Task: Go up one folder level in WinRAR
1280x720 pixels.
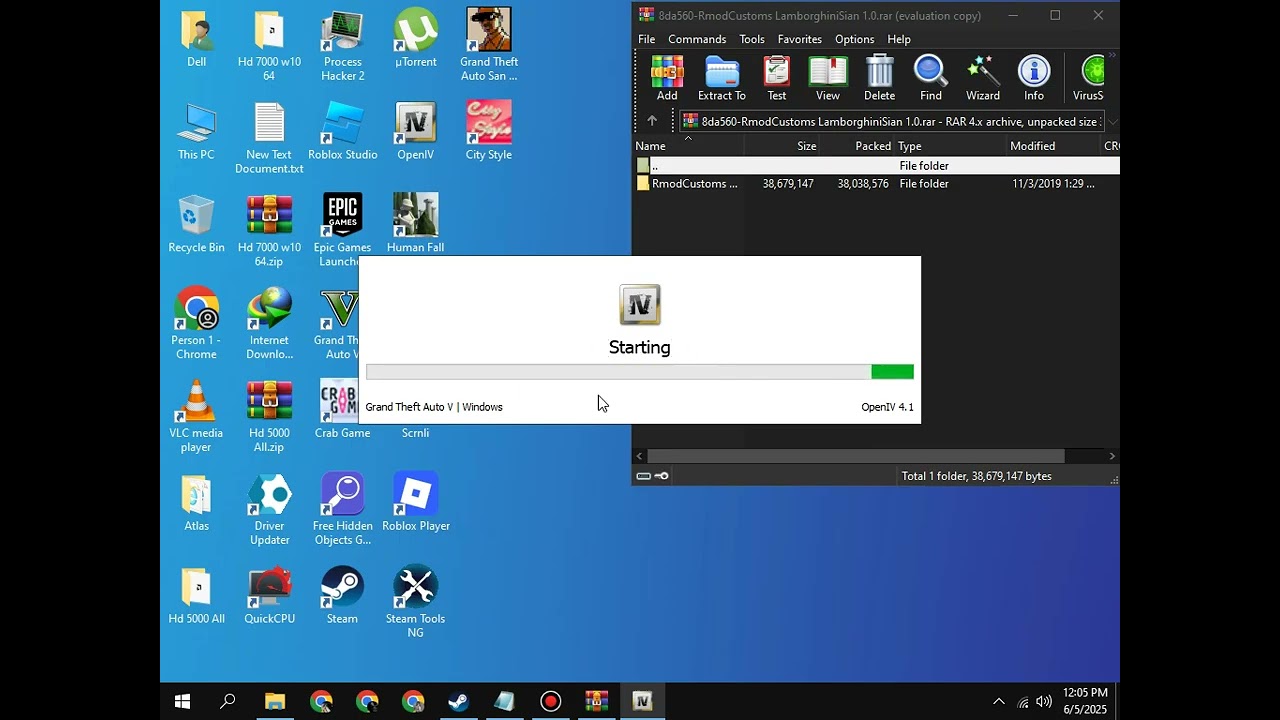Action: click(652, 121)
